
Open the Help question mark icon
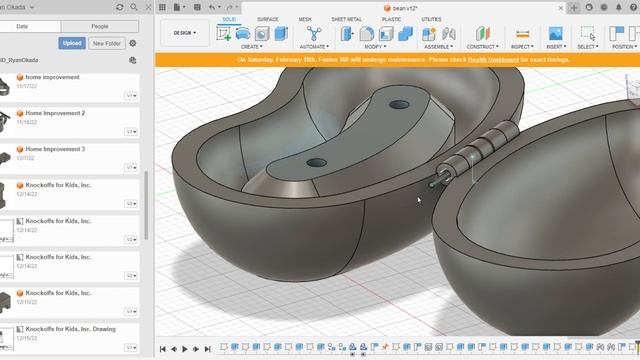tap(633, 7)
